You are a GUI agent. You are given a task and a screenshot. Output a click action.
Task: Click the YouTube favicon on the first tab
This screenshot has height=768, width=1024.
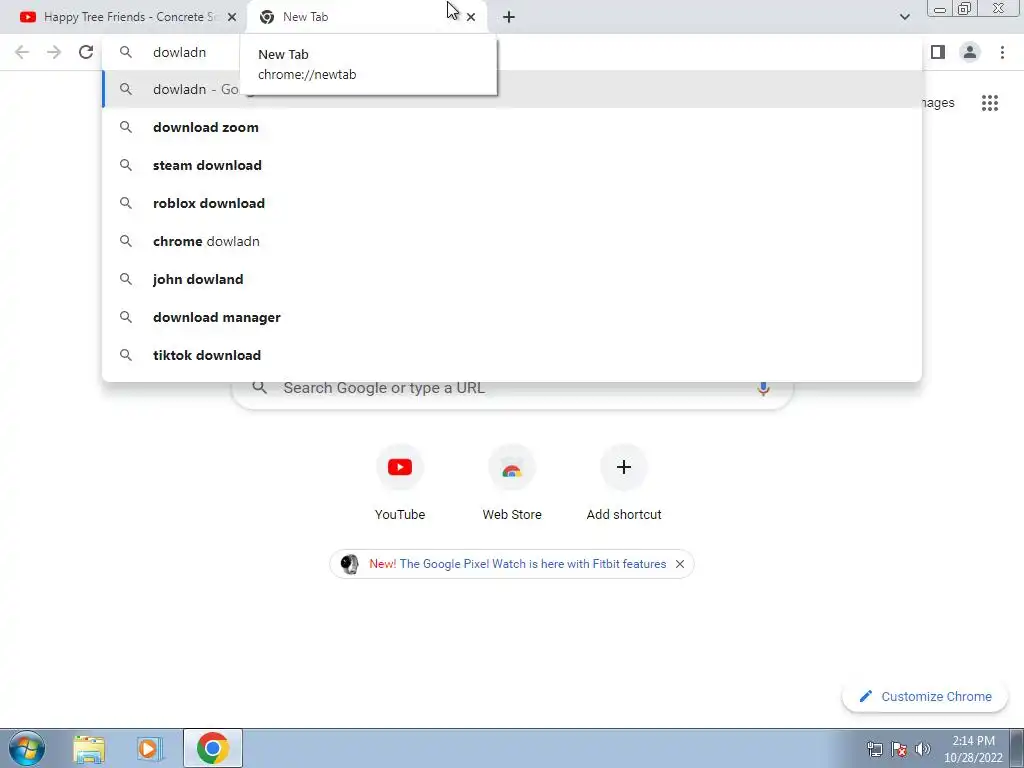[x=28, y=18]
